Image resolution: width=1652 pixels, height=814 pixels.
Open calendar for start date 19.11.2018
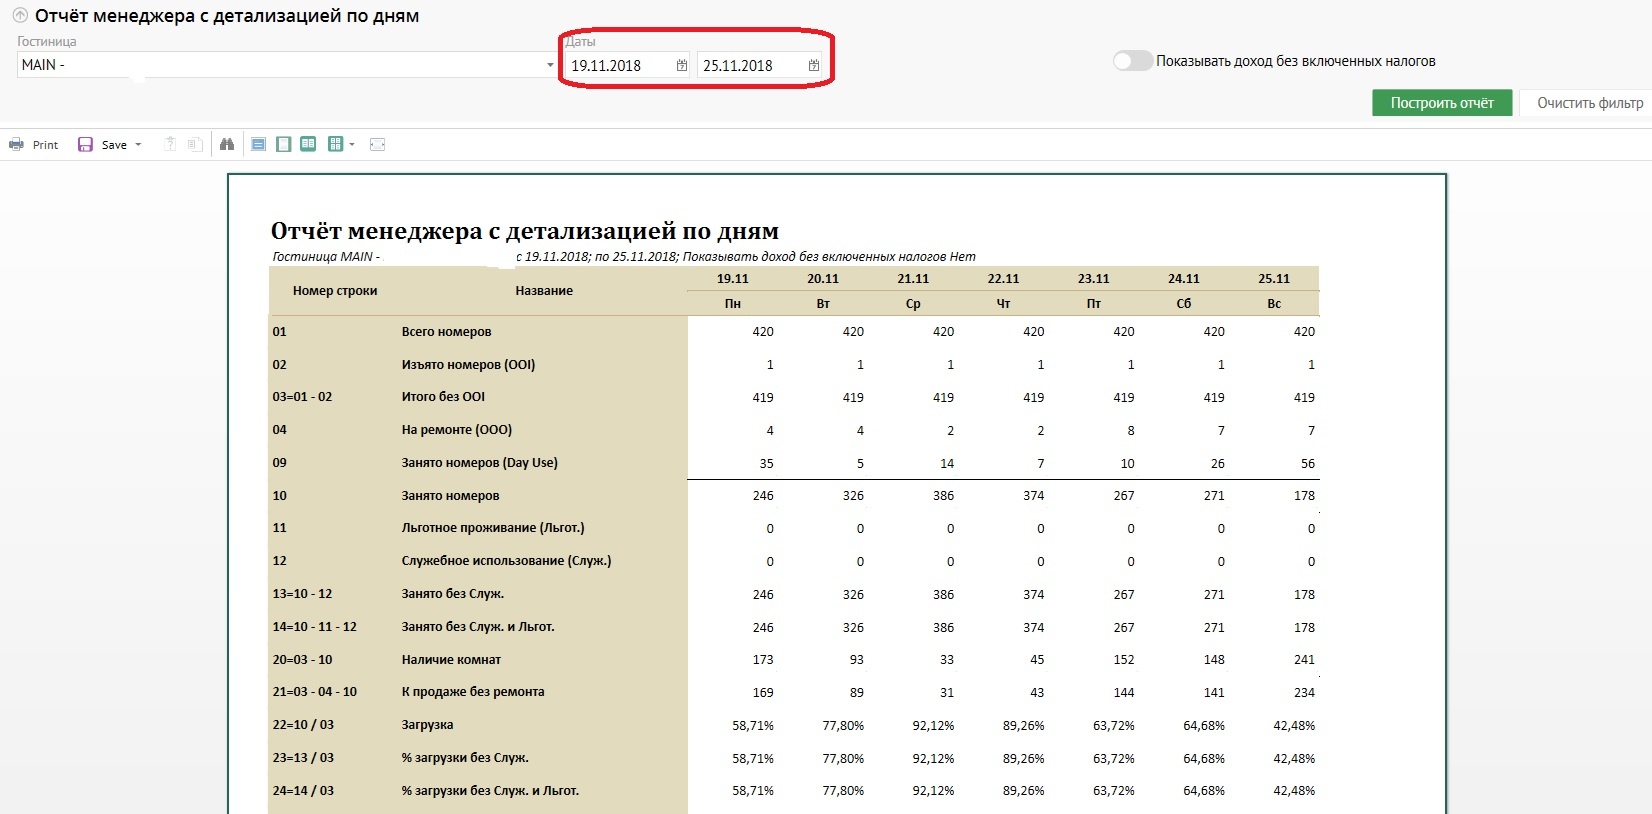pyautogui.click(x=682, y=66)
